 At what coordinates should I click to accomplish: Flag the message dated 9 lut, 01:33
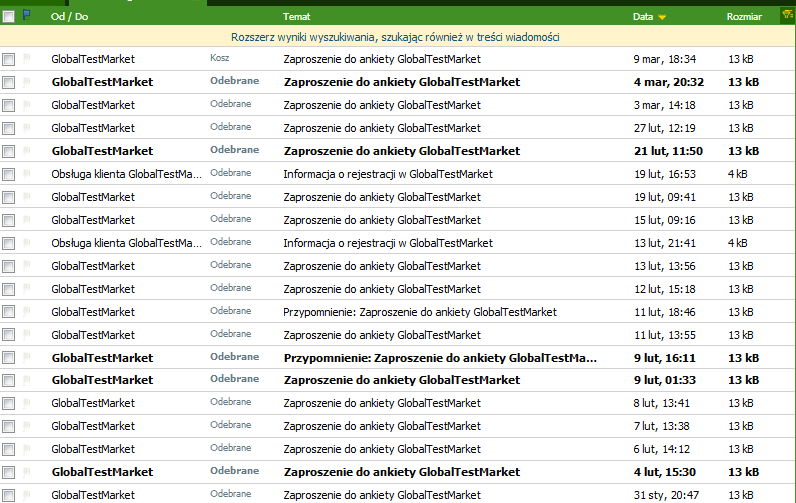27,380
